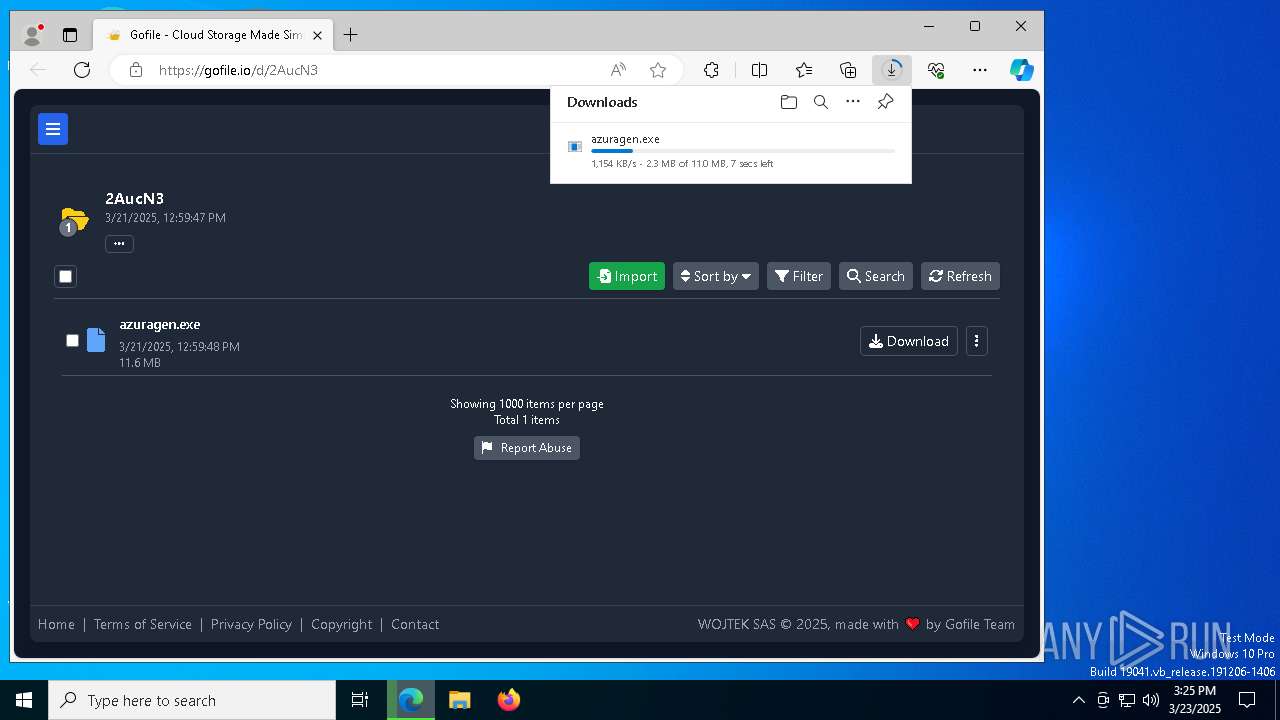Launch Firefox from the taskbar
1280x720 pixels.
point(508,700)
